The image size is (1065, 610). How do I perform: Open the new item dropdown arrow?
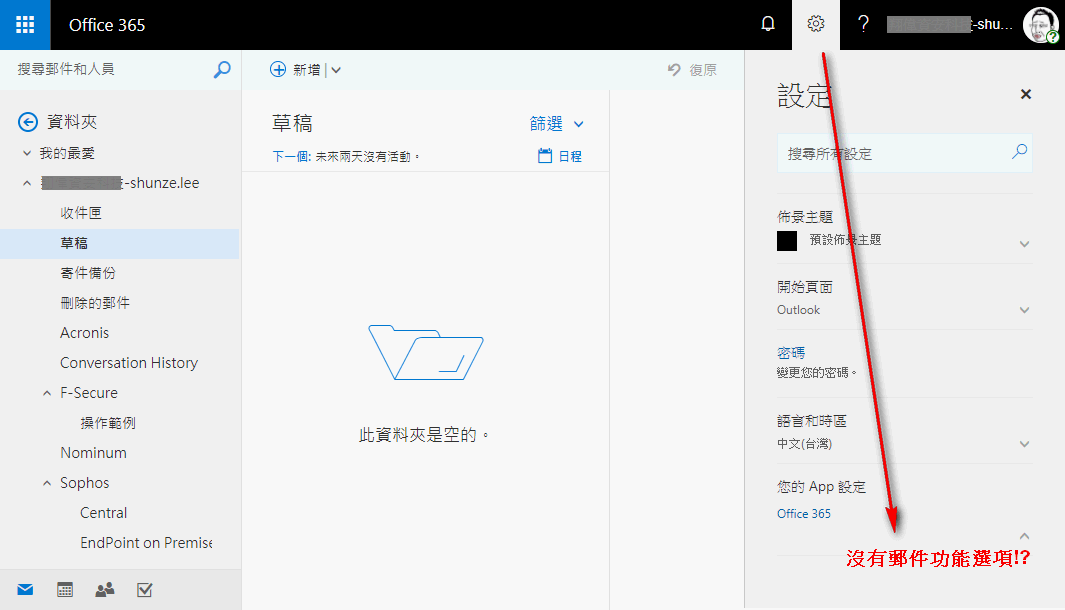[336, 70]
